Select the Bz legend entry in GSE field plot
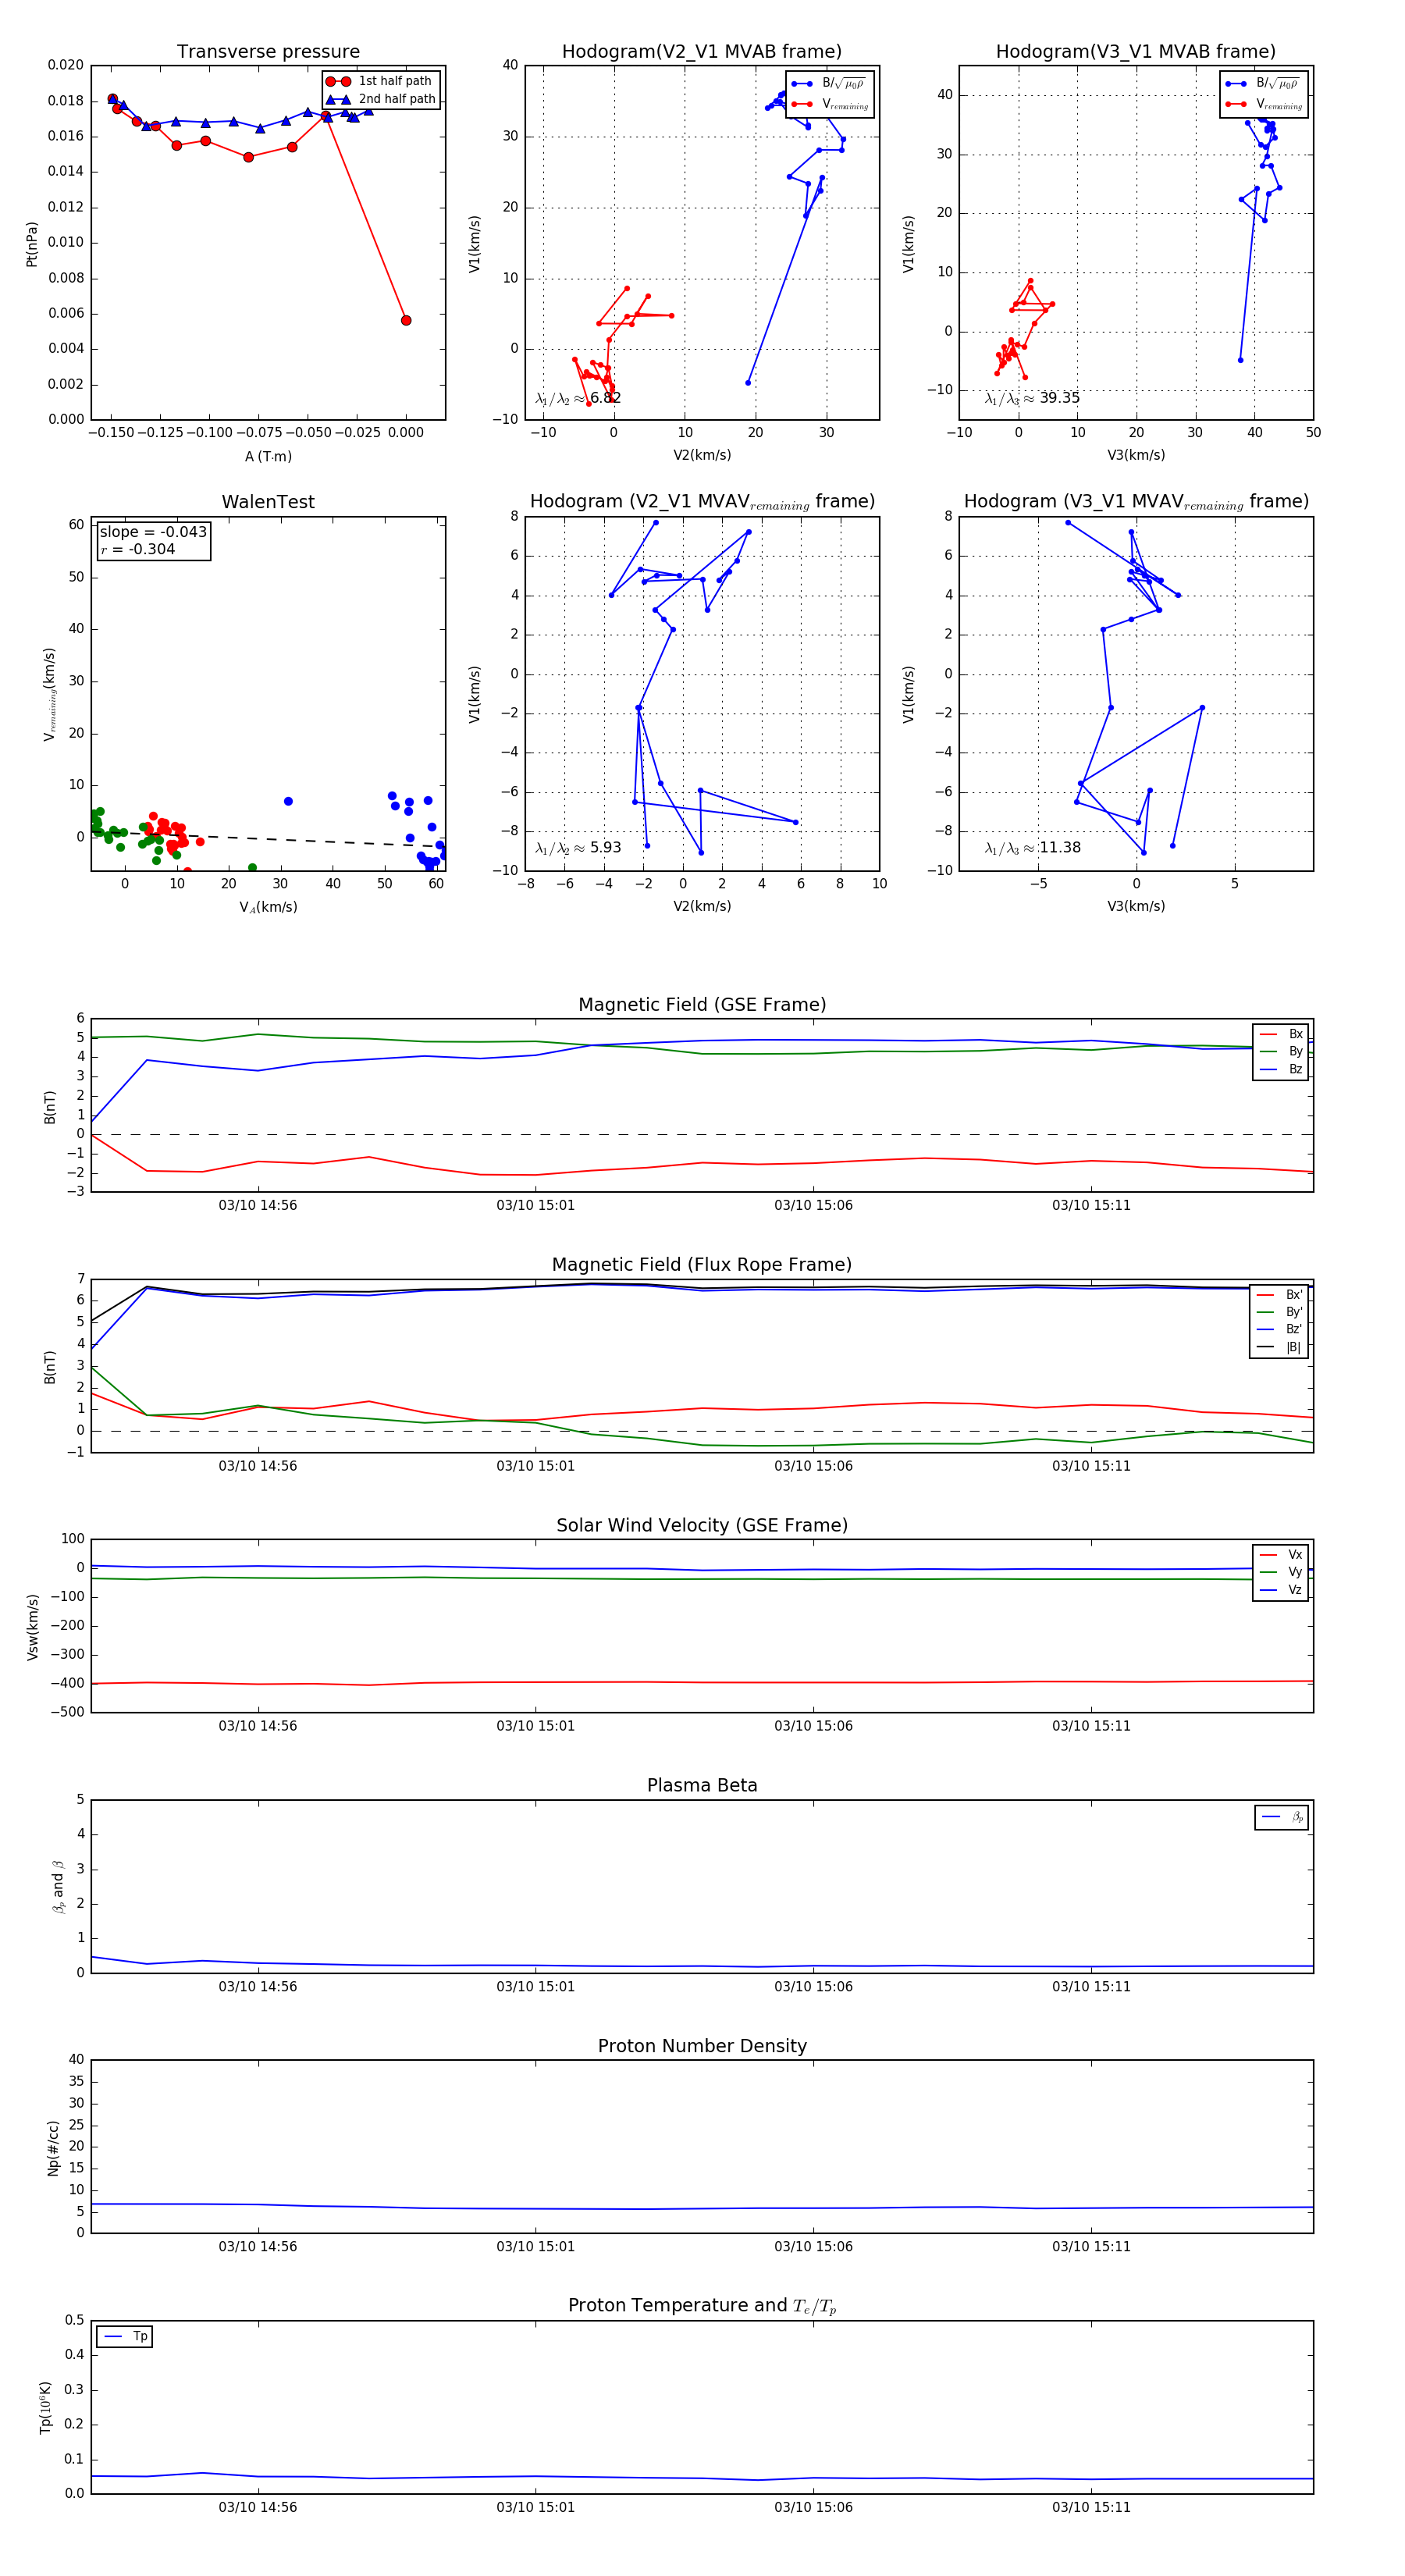The height and width of the screenshot is (2576, 1405). pos(1282,1069)
